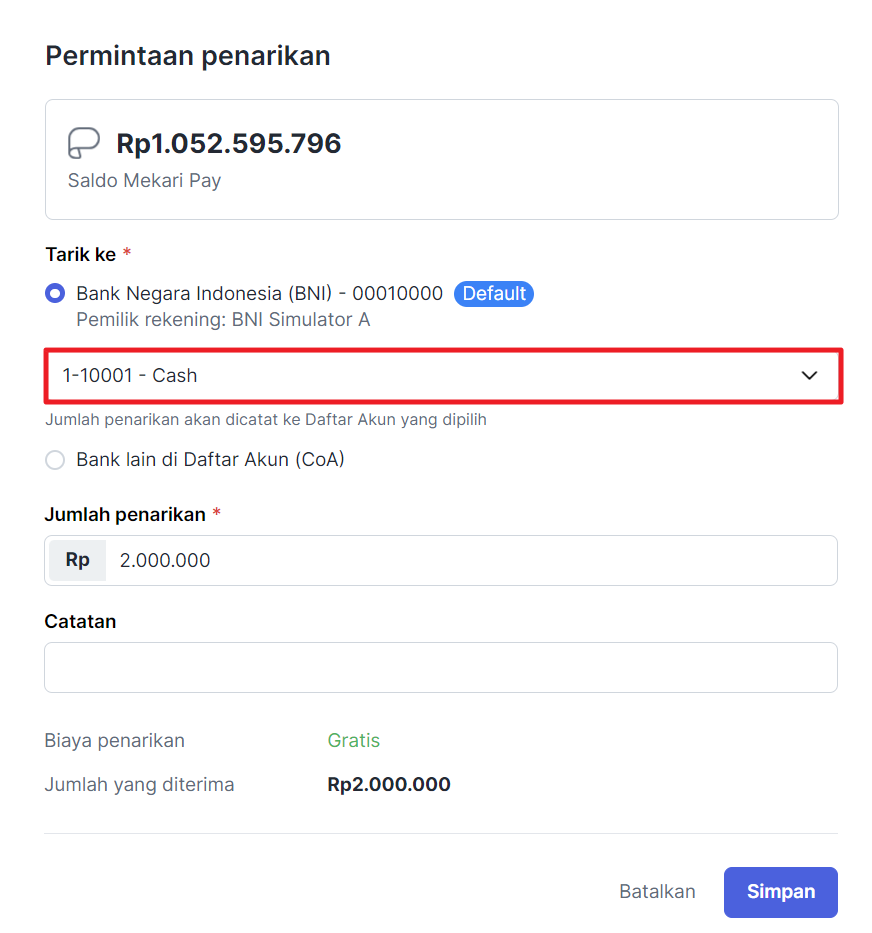Click the Rp1.052.595.796 balance amount
This screenshot has height=933, width=872.
229,144
